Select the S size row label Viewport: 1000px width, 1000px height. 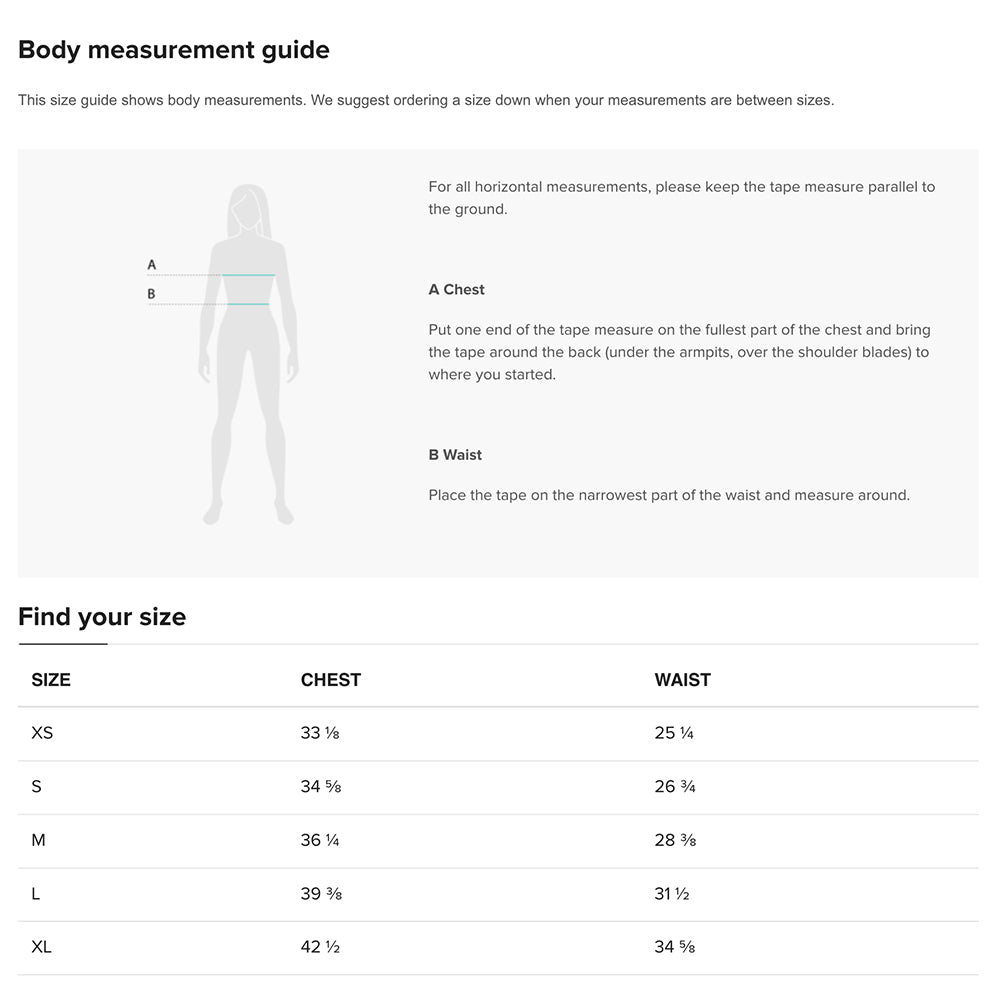[x=37, y=787]
